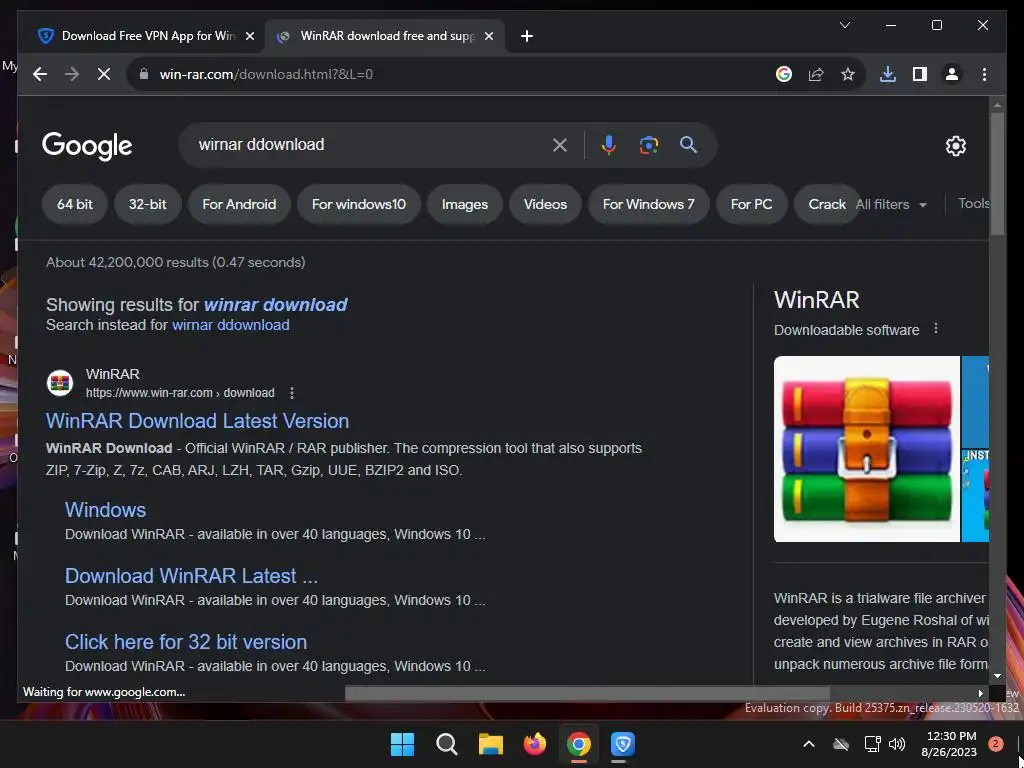Go back using the browser back arrow
Image resolution: width=1024 pixels, height=768 pixels.
tap(40, 74)
